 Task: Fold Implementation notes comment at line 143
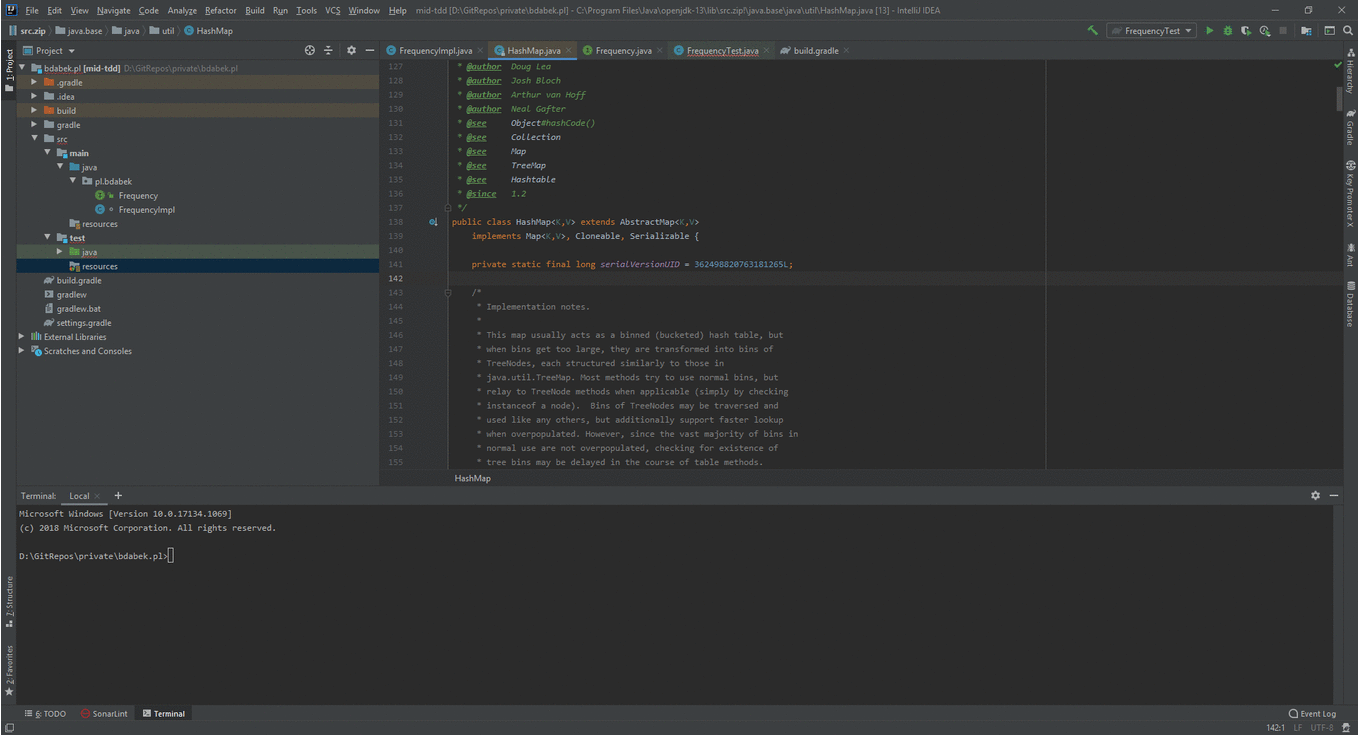(x=448, y=293)
